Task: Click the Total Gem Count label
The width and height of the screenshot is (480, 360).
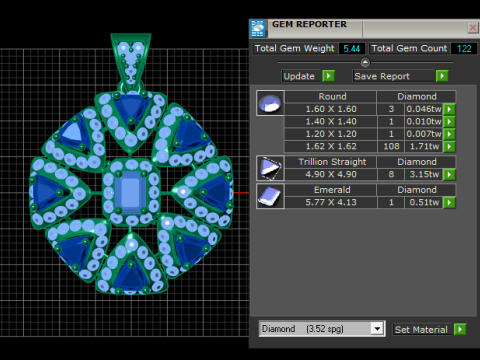Action: point(409,48)
